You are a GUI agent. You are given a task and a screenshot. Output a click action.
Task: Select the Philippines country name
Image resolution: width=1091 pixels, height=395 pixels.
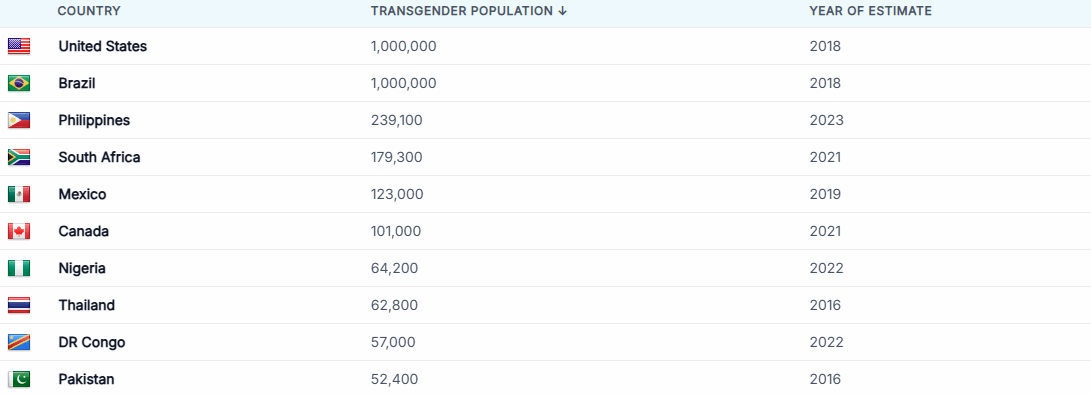(94, 120)
